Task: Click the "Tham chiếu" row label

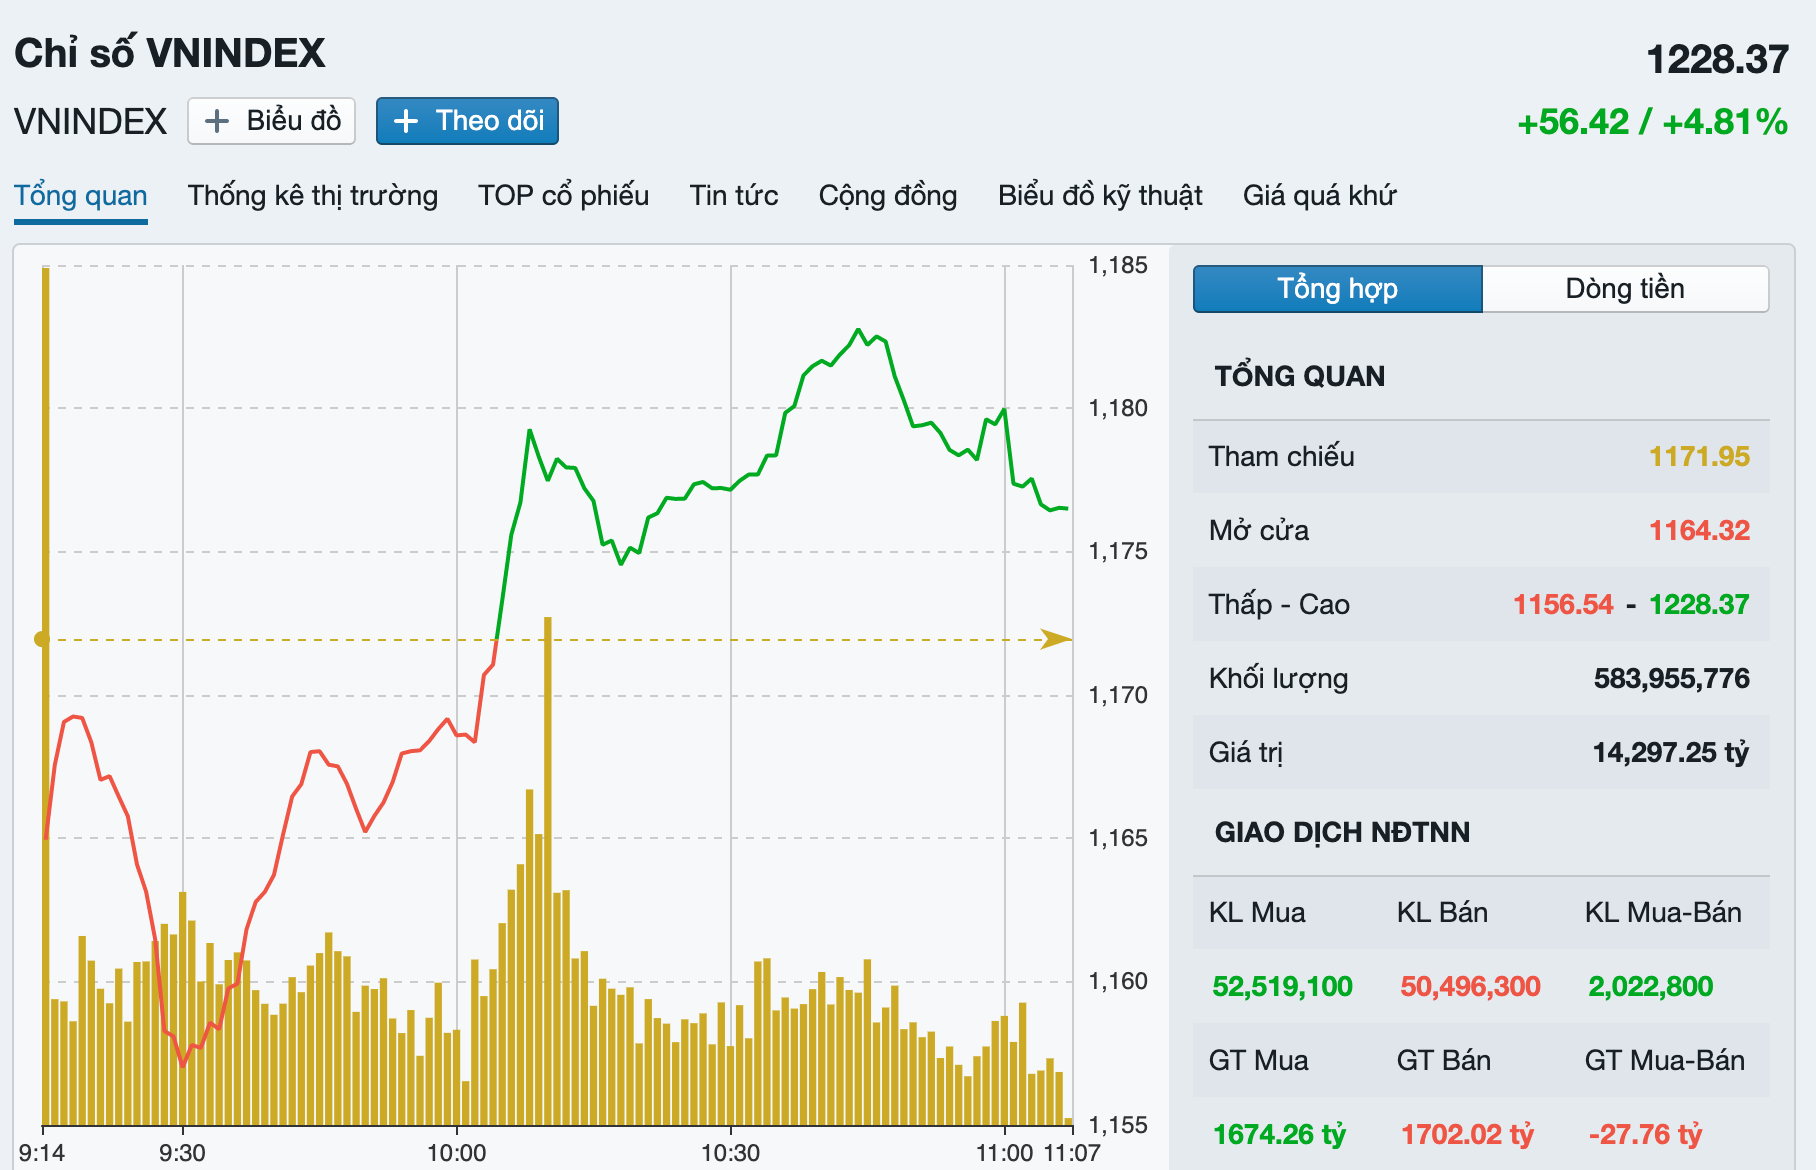Action: [1281, 457]
